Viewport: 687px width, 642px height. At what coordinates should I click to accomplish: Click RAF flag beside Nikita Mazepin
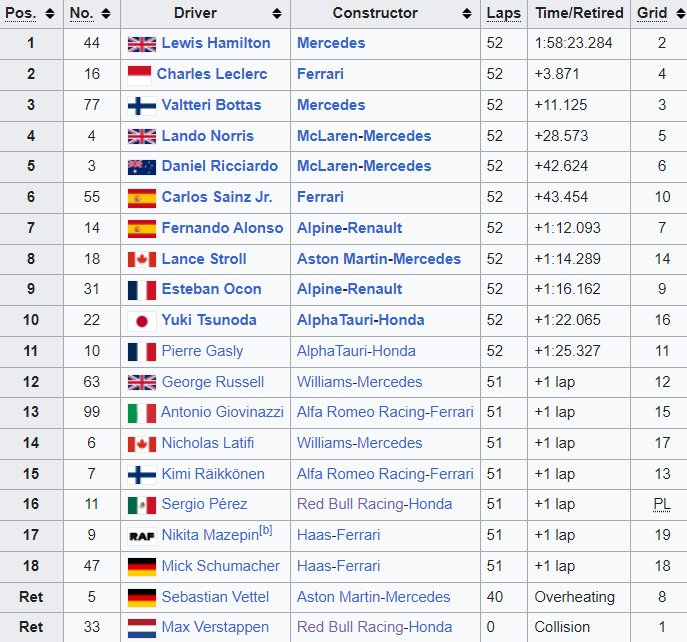pos(142,536)
